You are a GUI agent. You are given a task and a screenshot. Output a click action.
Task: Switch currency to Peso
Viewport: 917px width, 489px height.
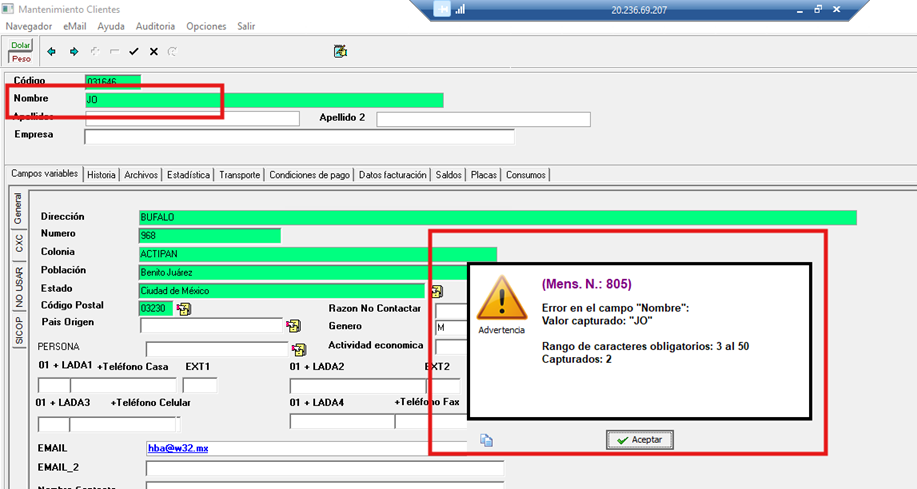point(20,58)
